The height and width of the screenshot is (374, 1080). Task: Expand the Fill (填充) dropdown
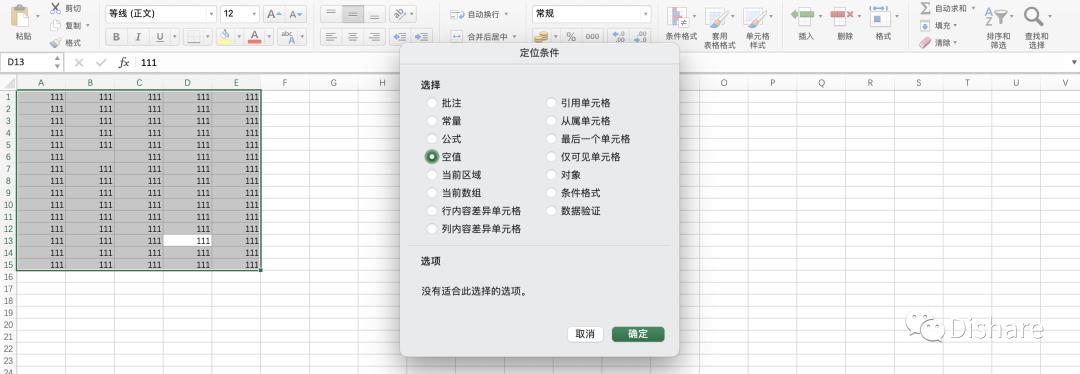click(x=956, y=25)
